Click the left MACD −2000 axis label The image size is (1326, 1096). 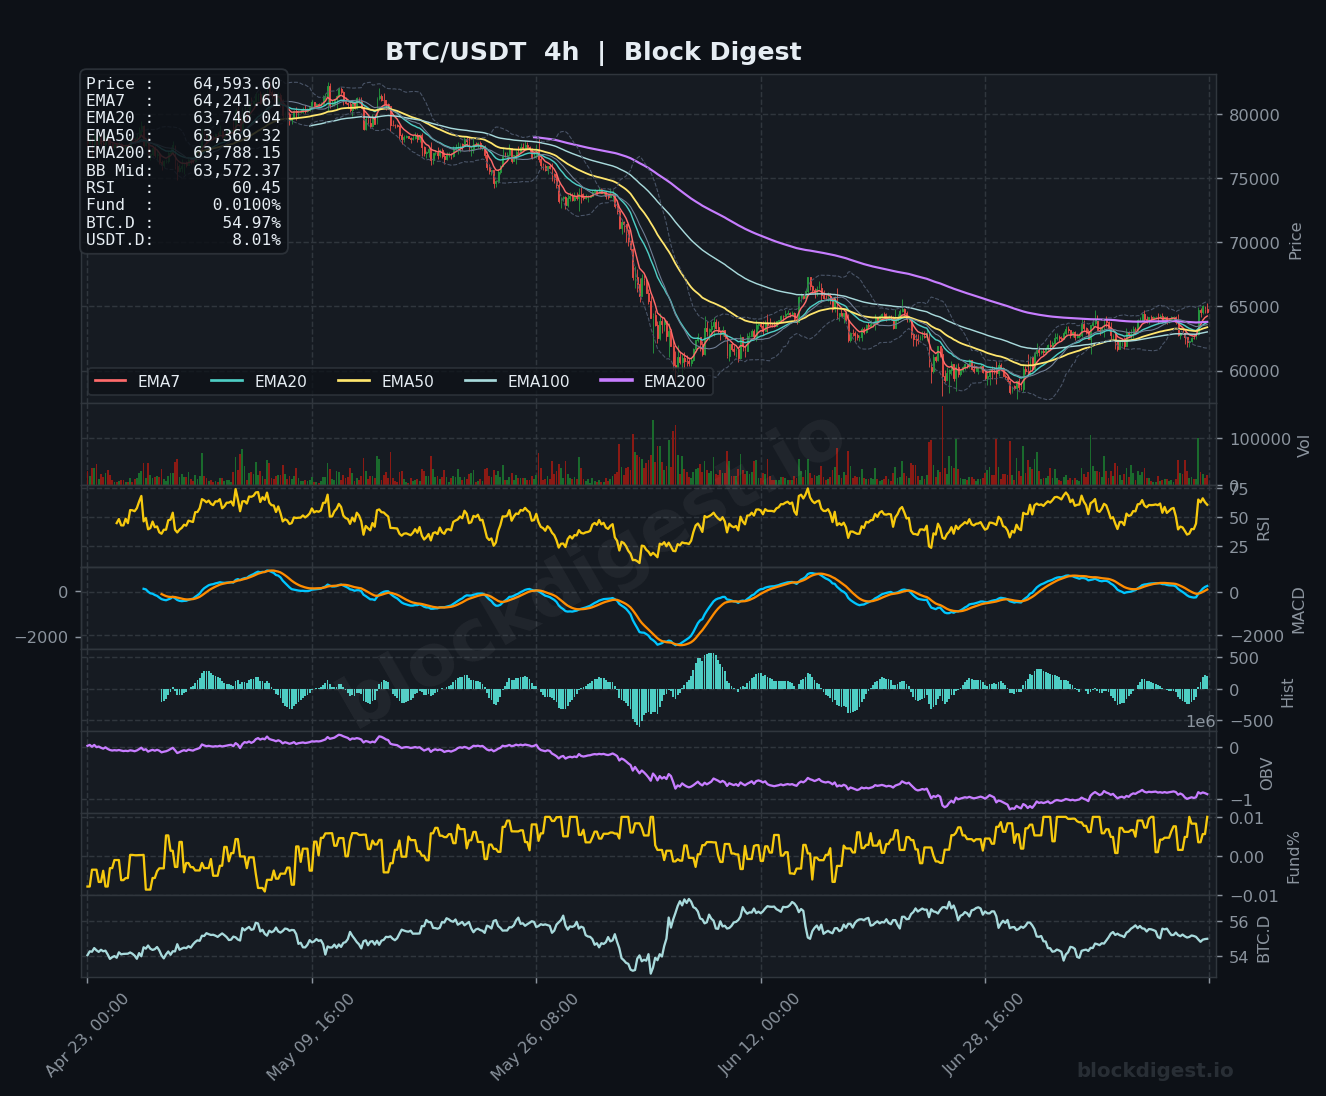pos(40,637)
